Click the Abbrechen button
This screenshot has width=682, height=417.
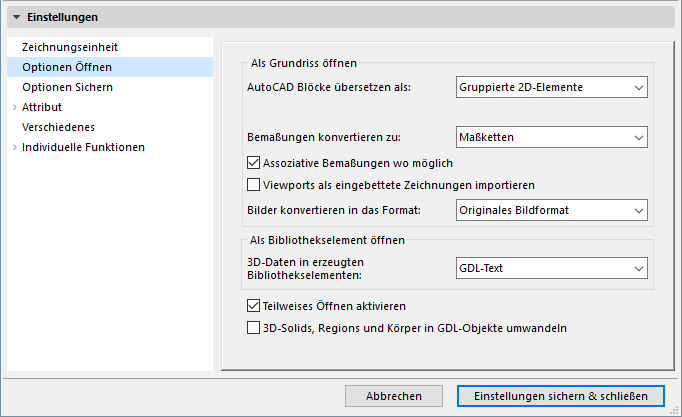coord(393,396)
